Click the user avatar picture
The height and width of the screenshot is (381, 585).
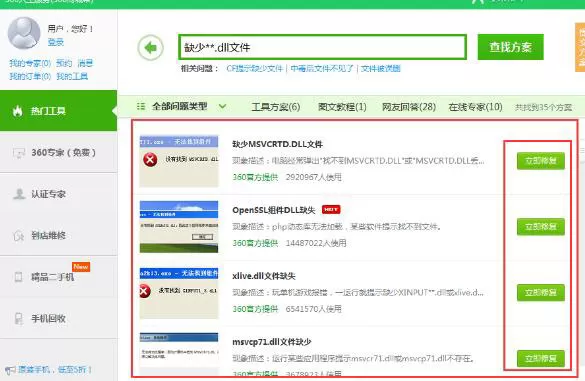(x=24, y=33)
